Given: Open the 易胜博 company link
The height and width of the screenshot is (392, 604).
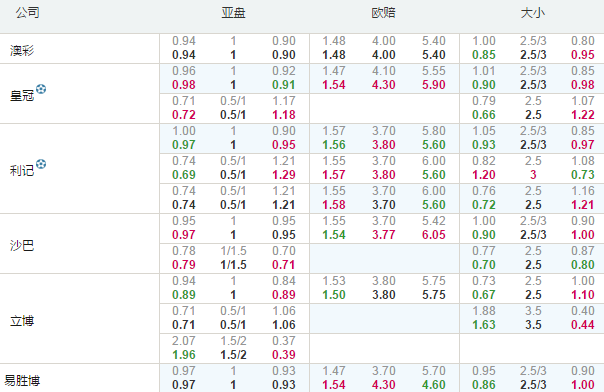Looking at the screenshot, I should tap(22, 380).
